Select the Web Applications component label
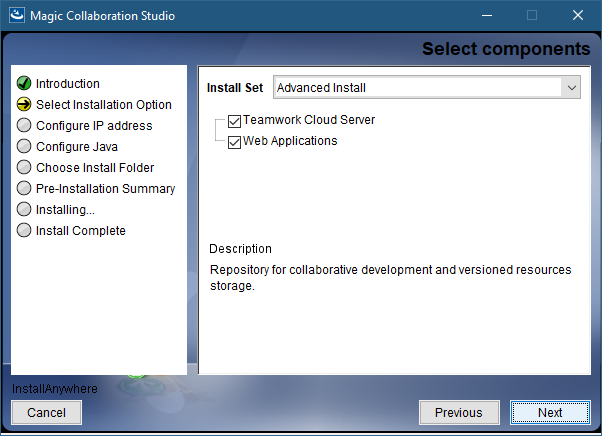This screenshot has height=436, width=602. [x=290, y=141]
